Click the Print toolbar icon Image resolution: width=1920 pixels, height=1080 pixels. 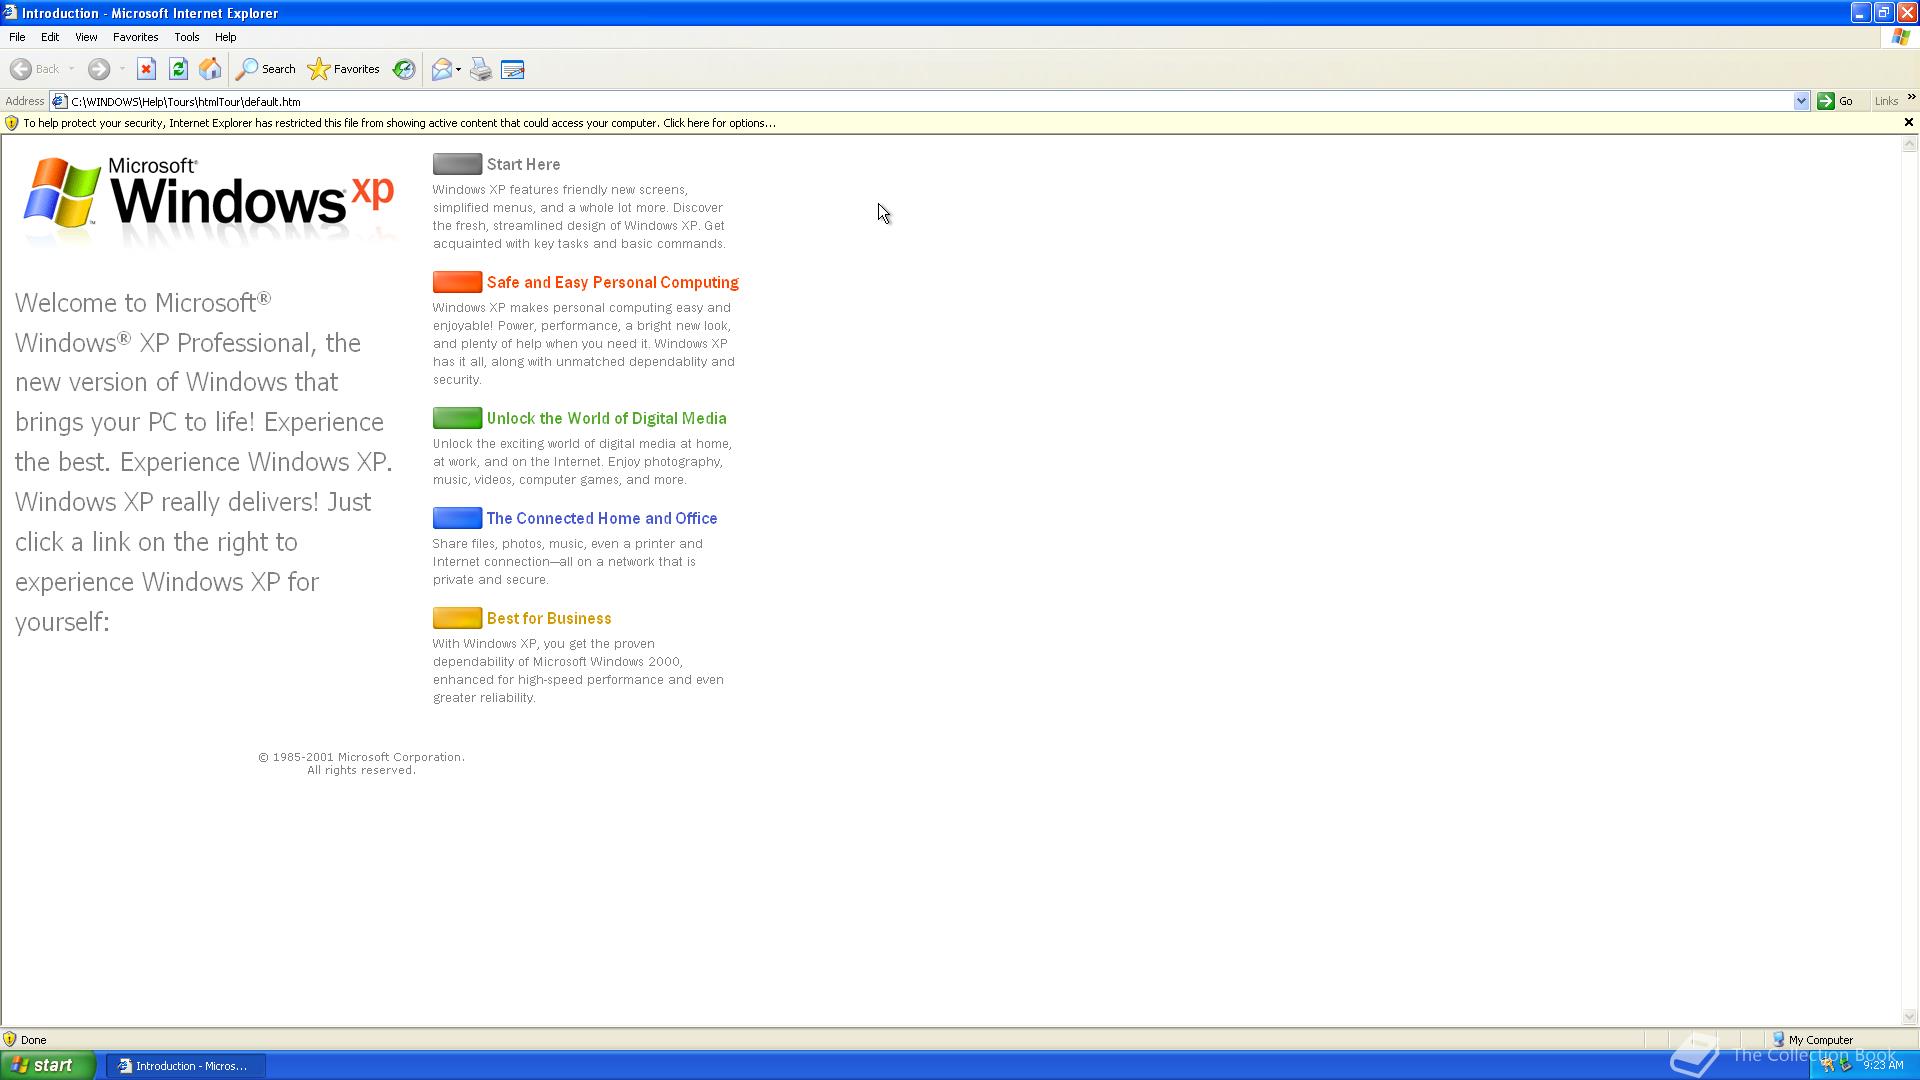481,69
